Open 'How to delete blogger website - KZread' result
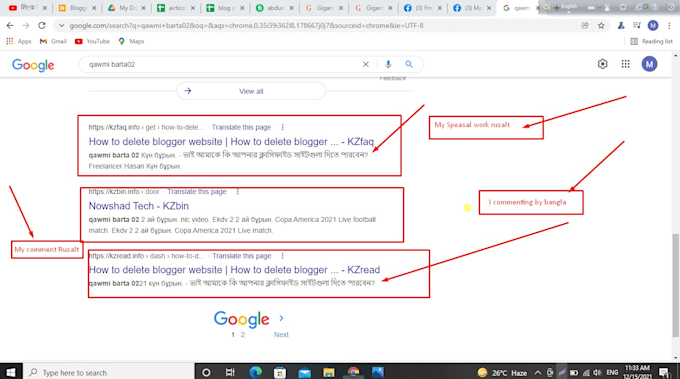 [x=234, y=270]
